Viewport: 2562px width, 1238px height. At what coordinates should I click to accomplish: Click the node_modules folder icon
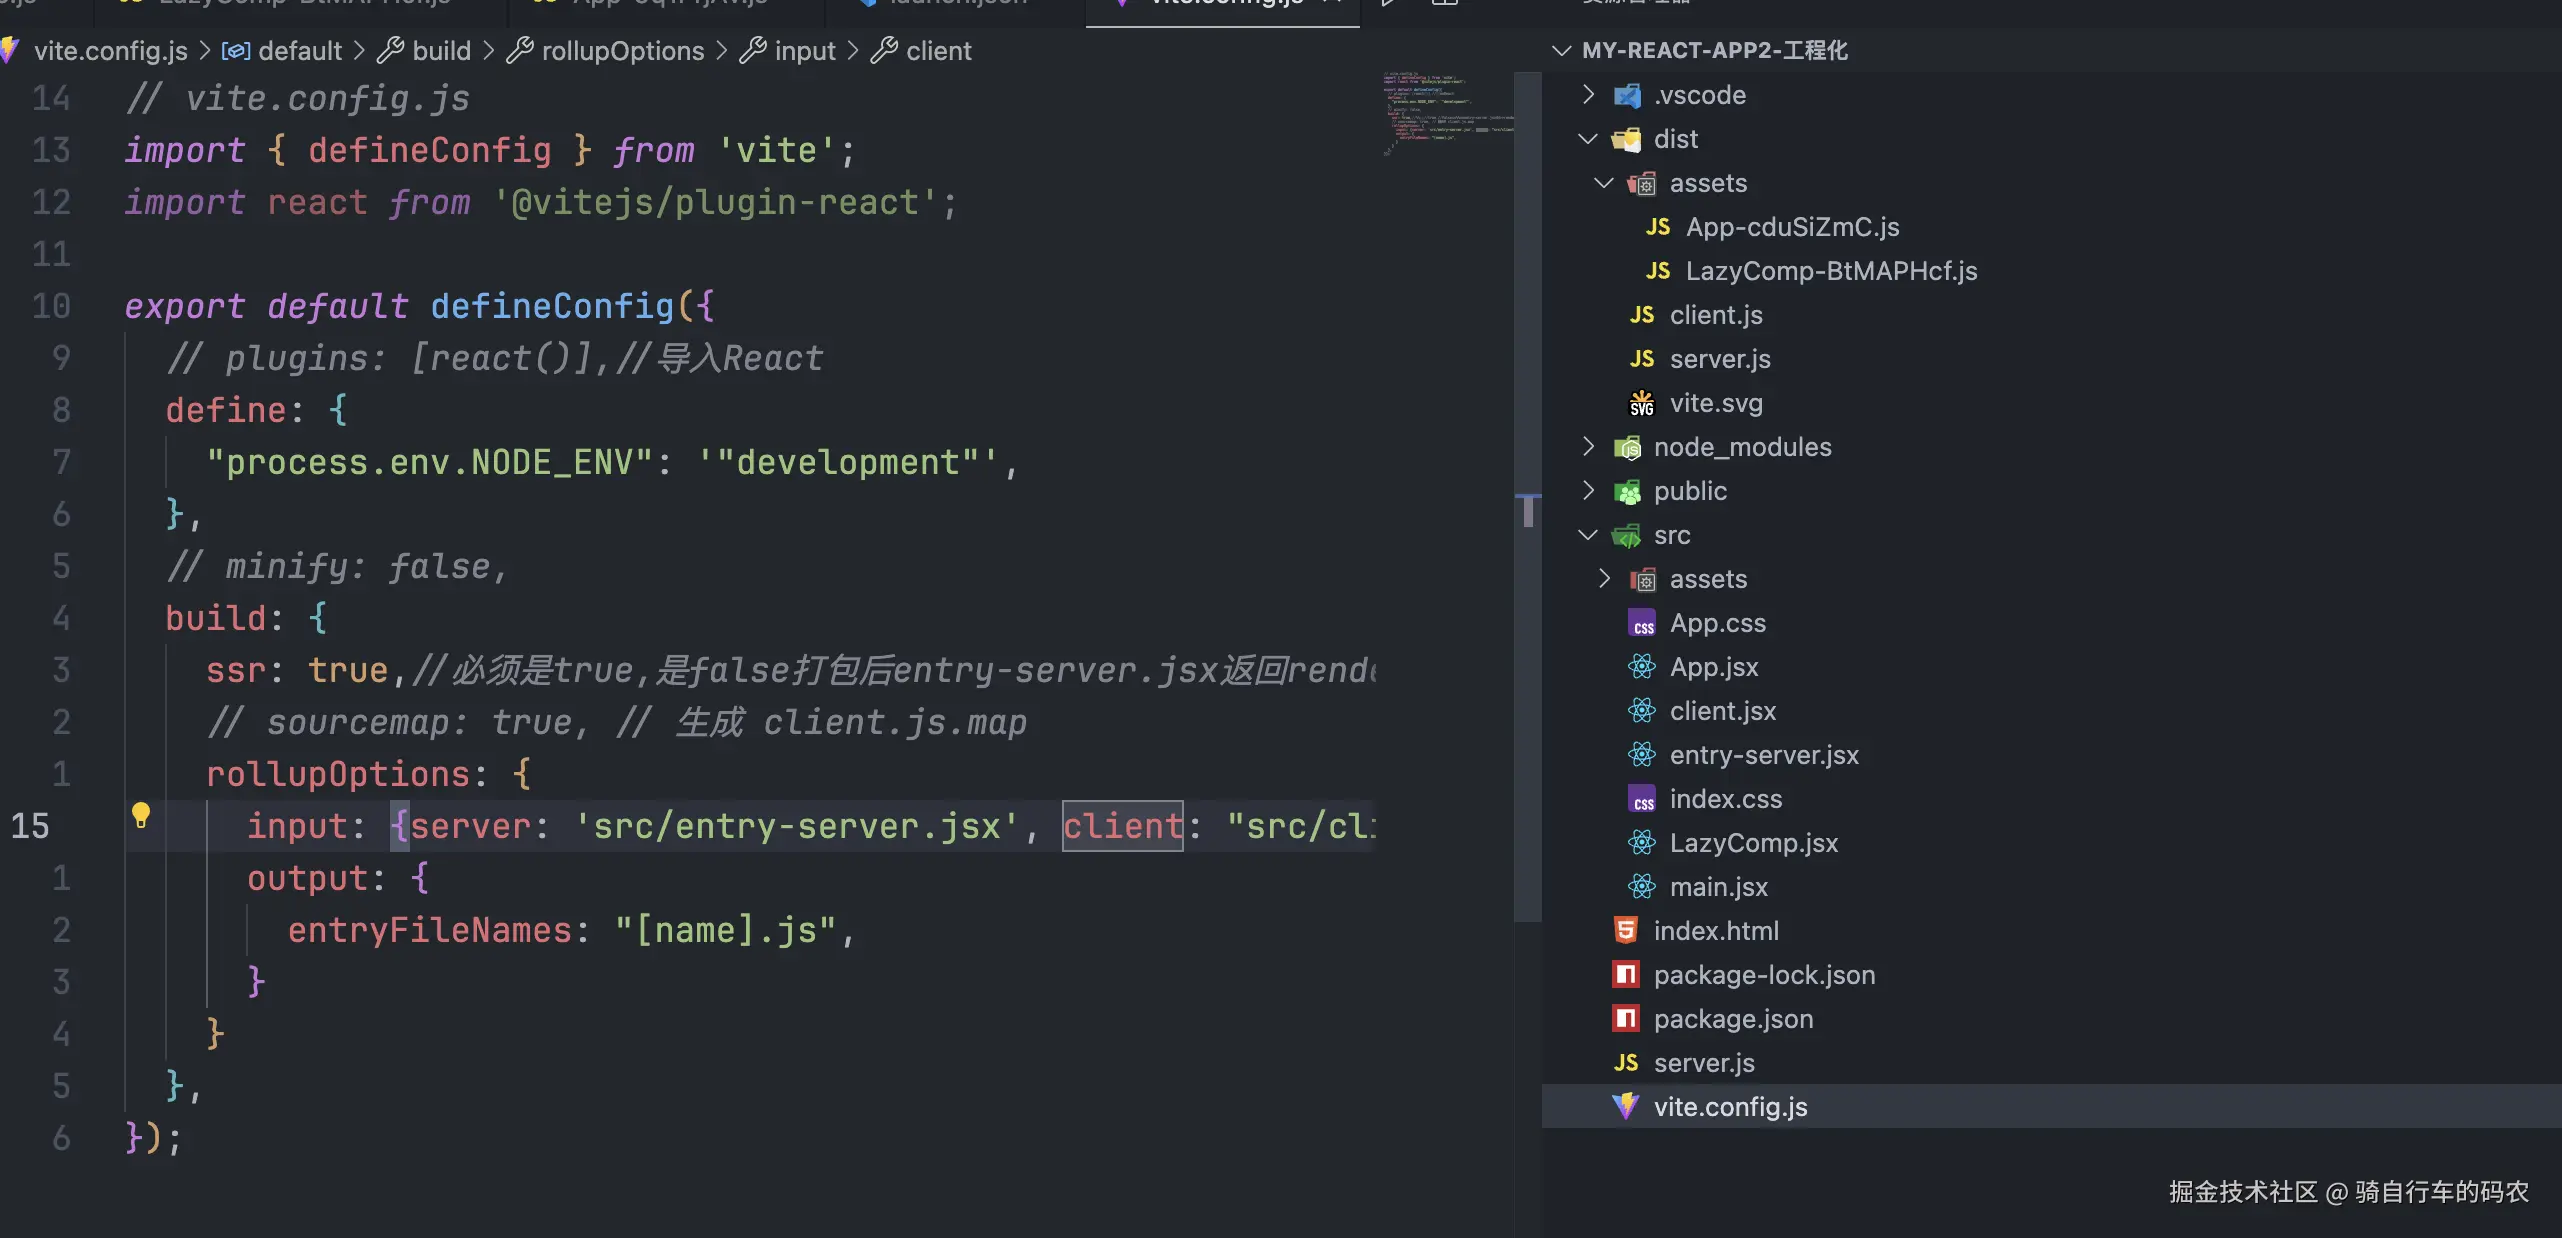coord(1628,447)
